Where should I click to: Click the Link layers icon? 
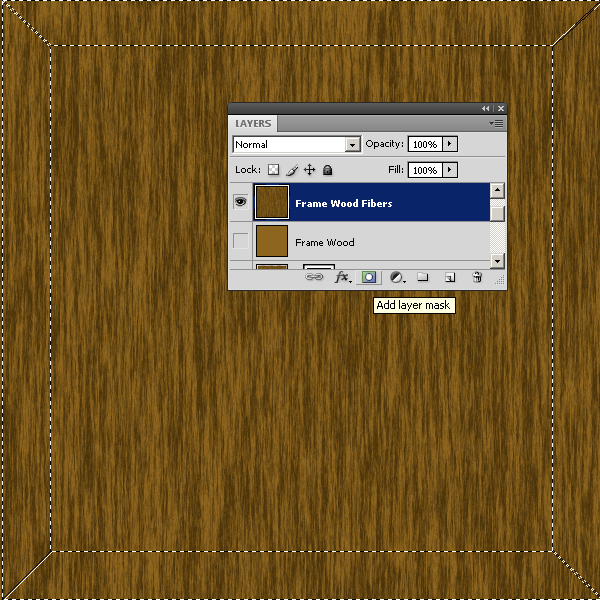click(314, 277)
